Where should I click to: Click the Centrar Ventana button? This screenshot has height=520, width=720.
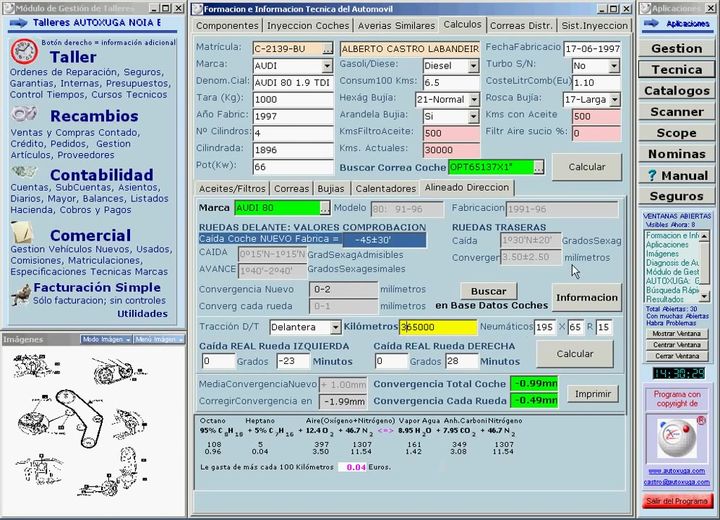(x=676, y=345)
